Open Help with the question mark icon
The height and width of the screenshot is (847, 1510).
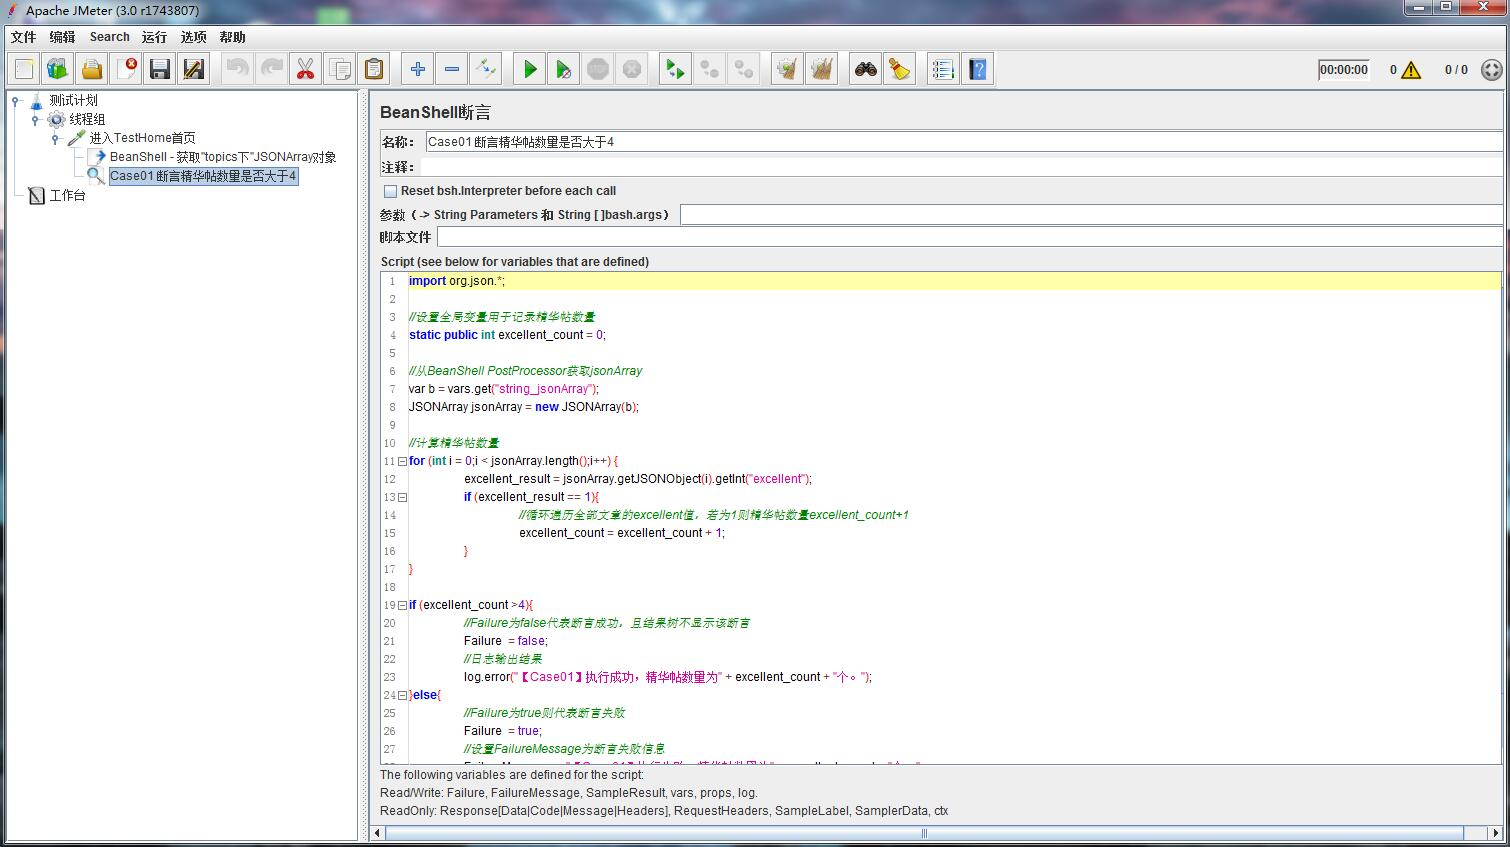point(978,69)
